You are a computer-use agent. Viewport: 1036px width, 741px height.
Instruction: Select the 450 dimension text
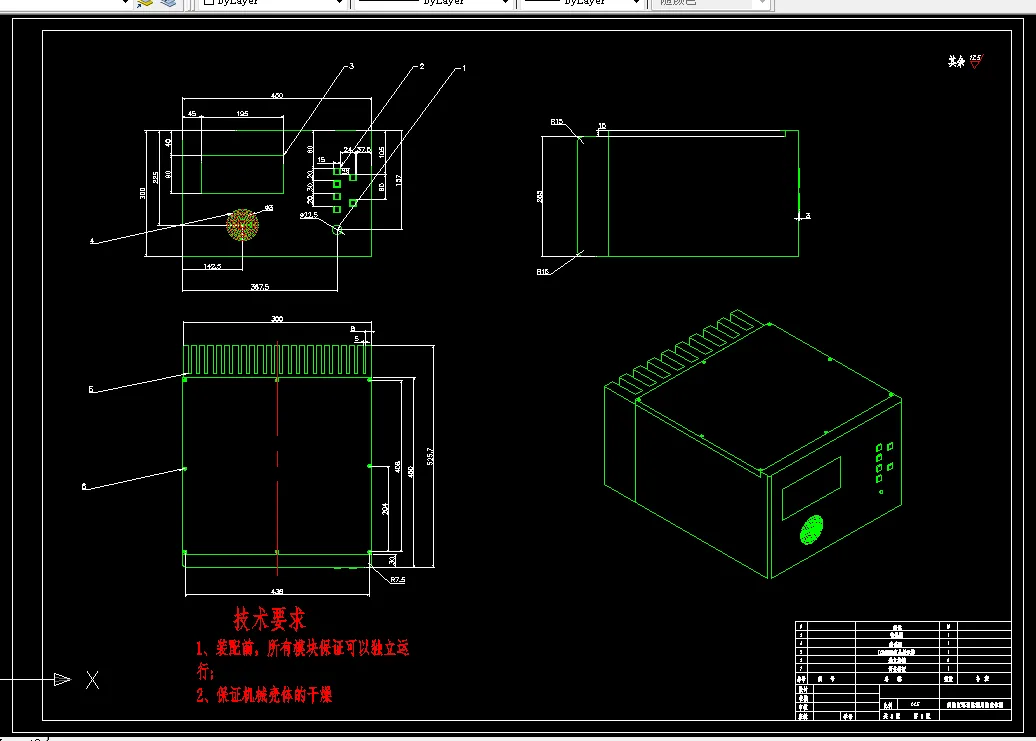pos(277,96)
